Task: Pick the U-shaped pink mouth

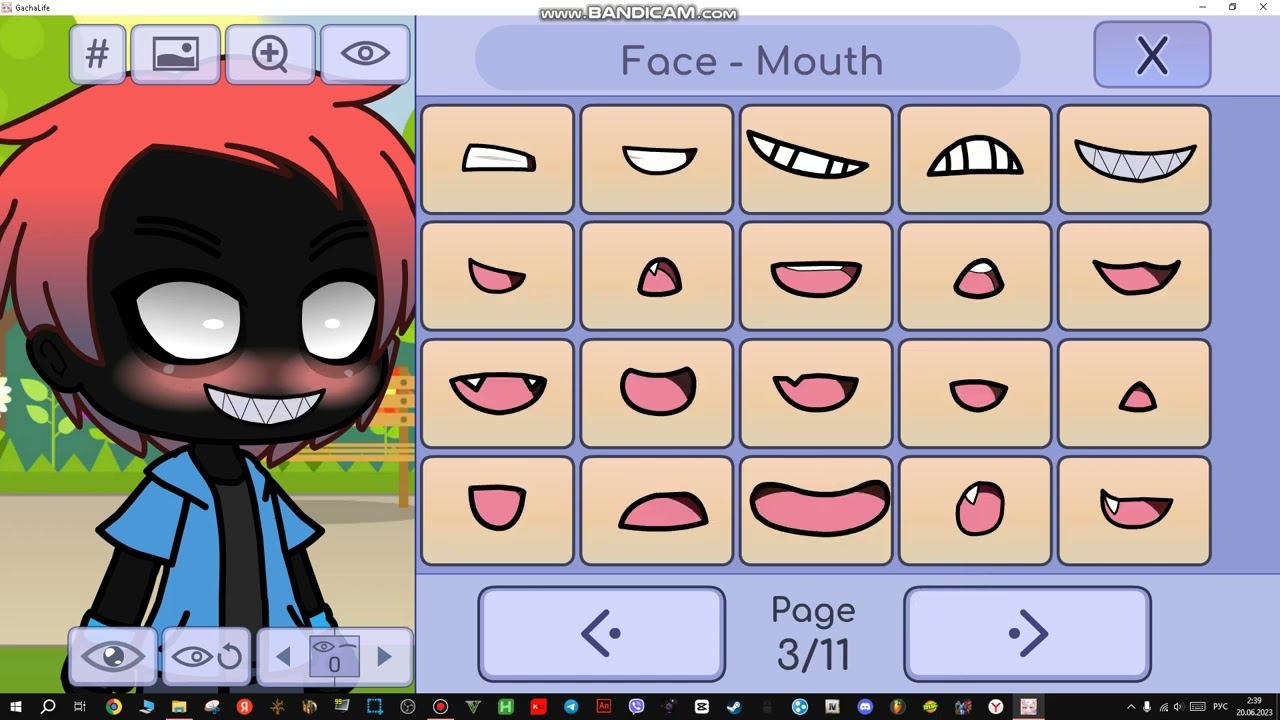Action: pos(498,510)
